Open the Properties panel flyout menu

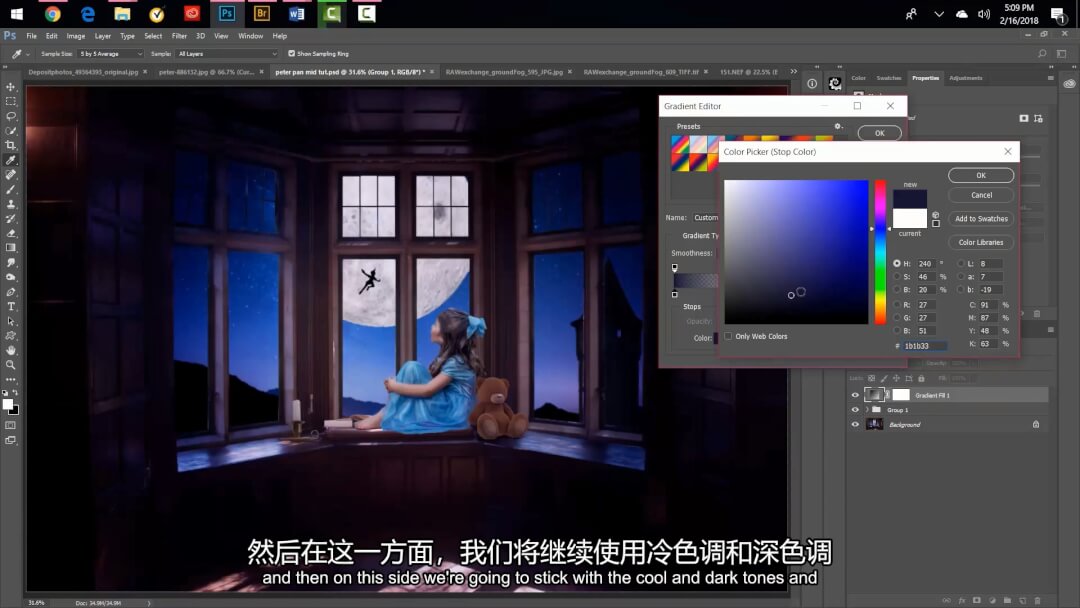[x=1050, y=78]
